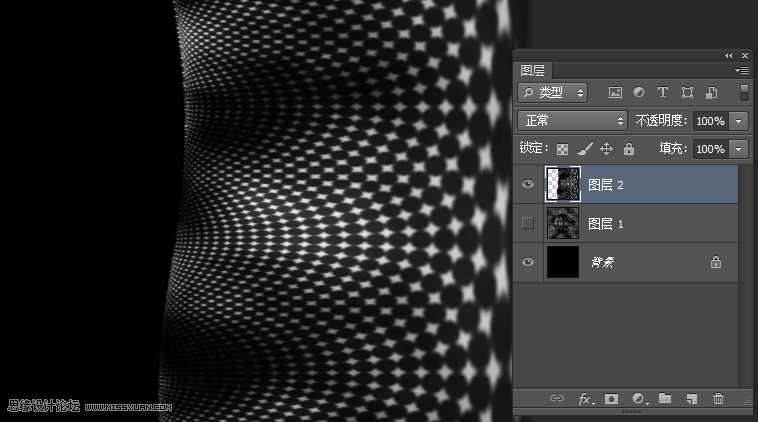Click the type layer filter icon
The width and height of the screenshot is (758, 422).
pyautogui.click(x=662, y=93)
